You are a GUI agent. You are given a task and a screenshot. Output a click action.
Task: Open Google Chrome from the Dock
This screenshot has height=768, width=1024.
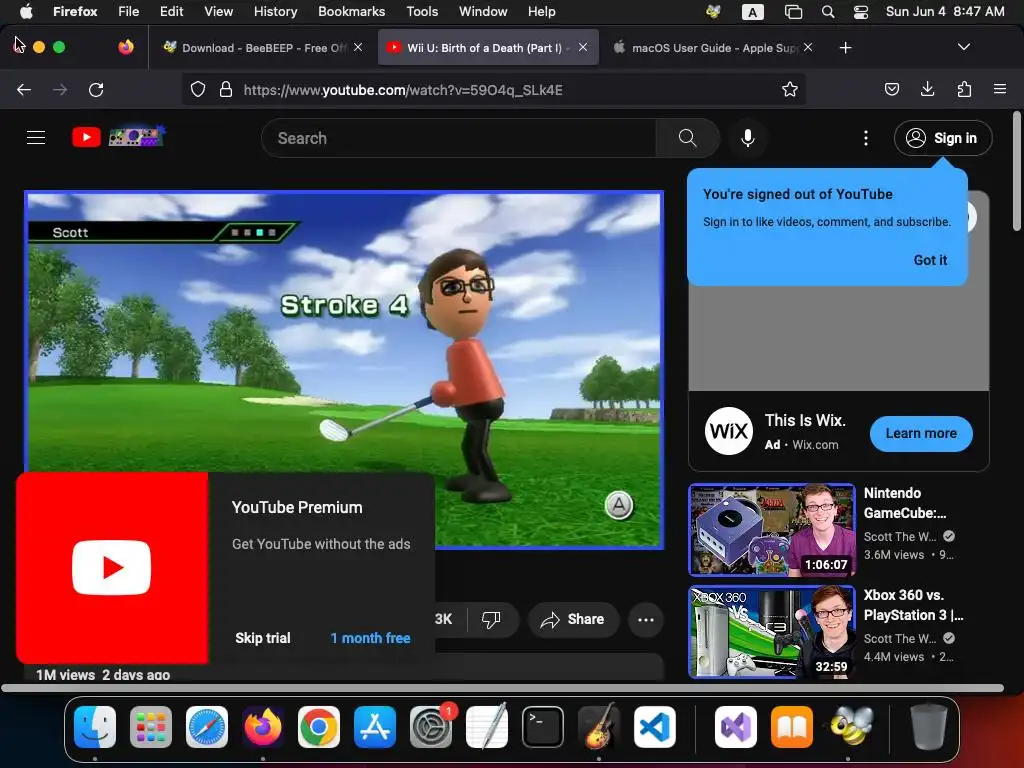319,727
